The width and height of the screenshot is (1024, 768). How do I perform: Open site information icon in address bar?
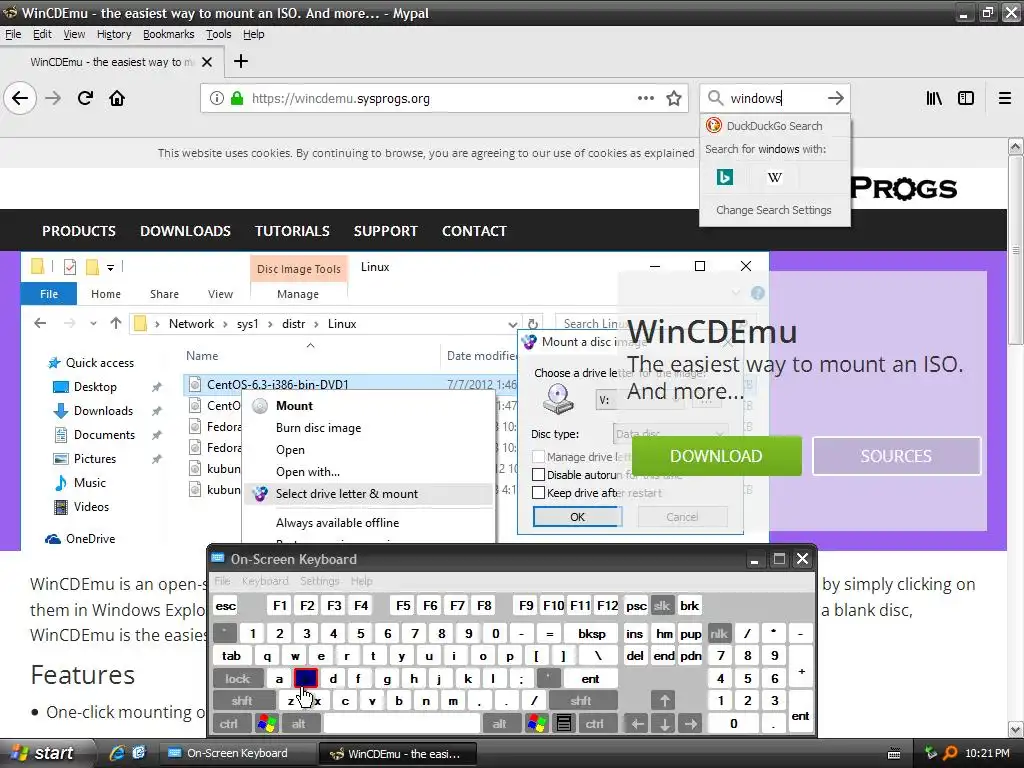[216, 99]
